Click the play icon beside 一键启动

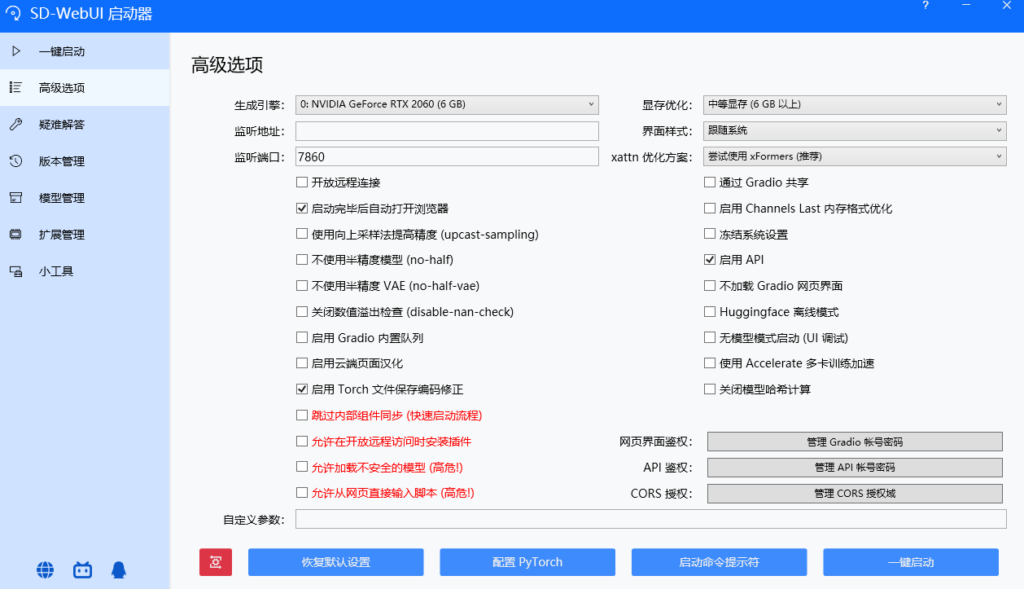click(17, 50)
